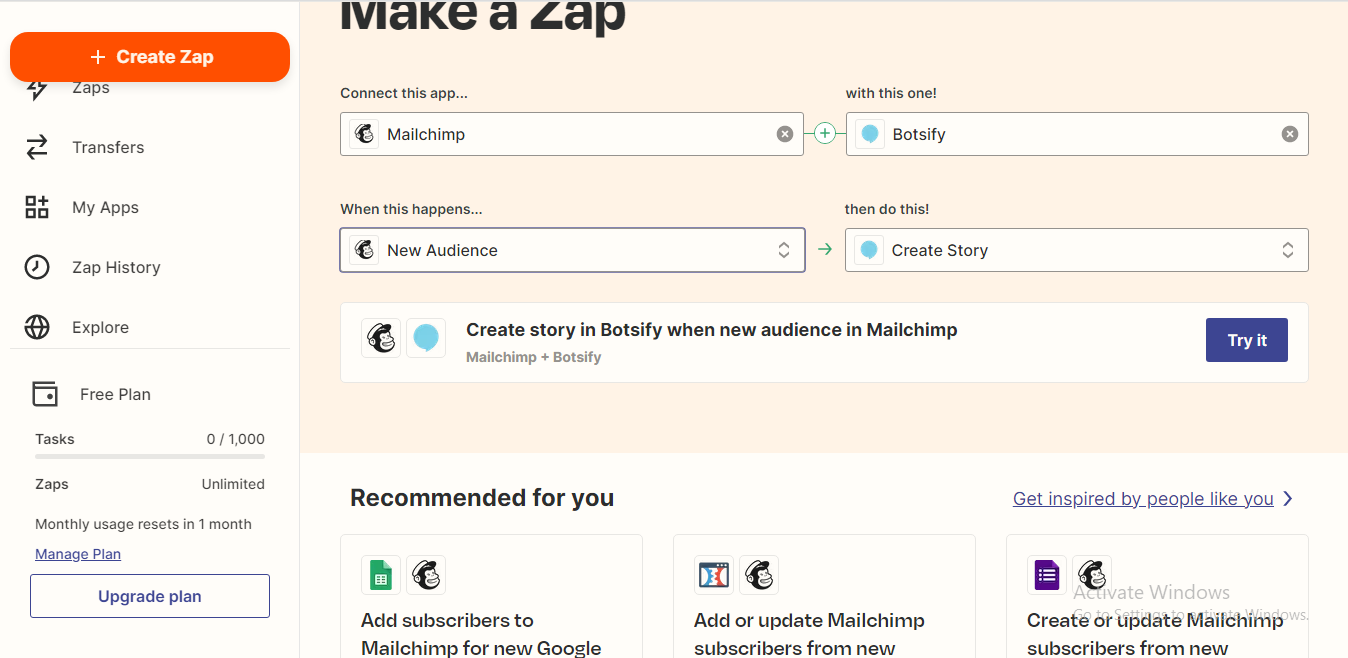Screen dimensions: 1348x658
Task: Open the New Audience trigger dropdown
Action: 572,250
